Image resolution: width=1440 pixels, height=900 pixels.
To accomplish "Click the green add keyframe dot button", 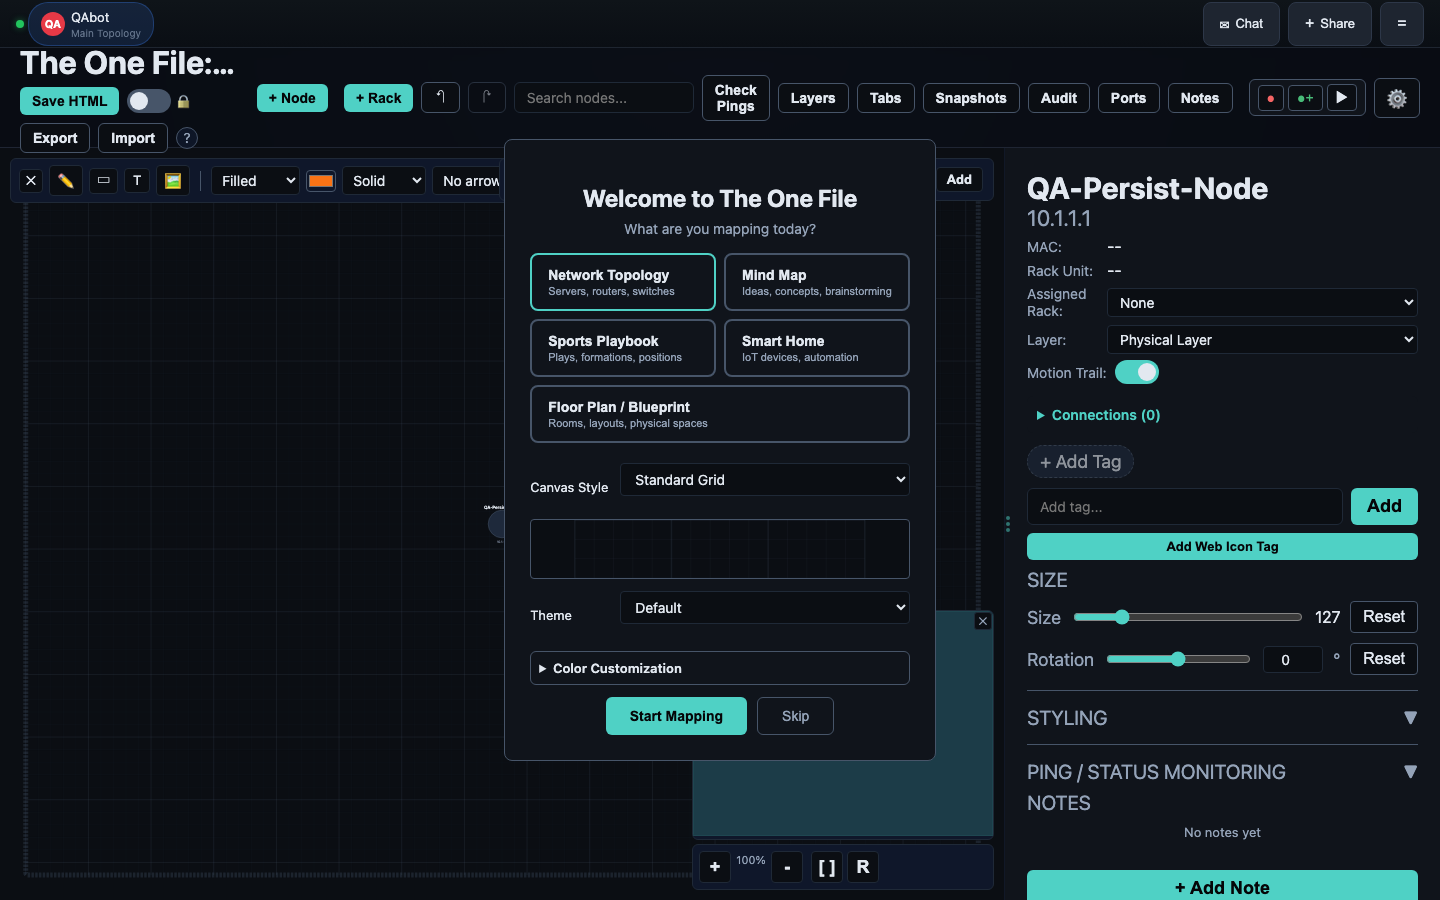I will point(1305,98).
